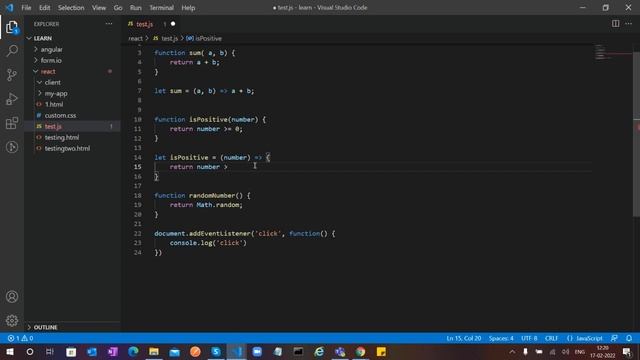Change encoding via UTF-8
The width and height of the screenshot is (640, 360).
(529, 338)
